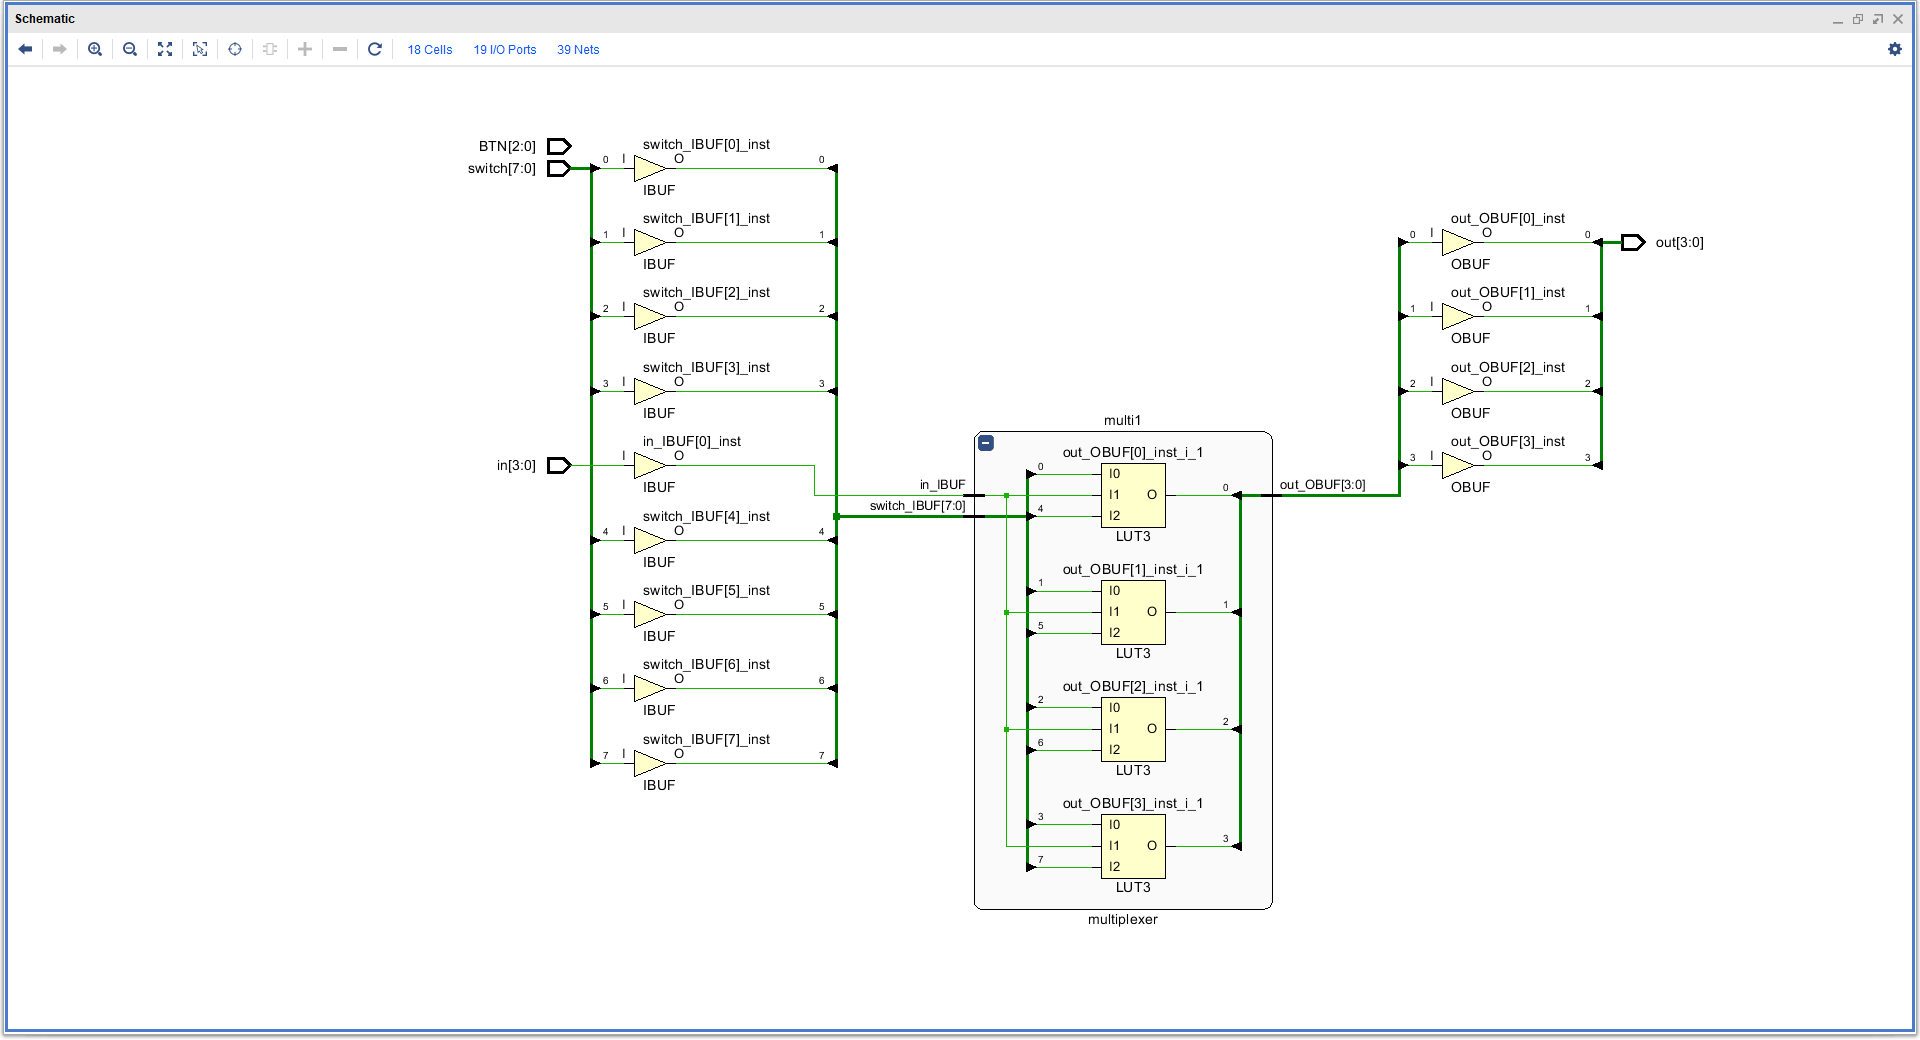Click the Select Area icon
The width and height of the screenshot is (1920, 1040).
point(200,49)
